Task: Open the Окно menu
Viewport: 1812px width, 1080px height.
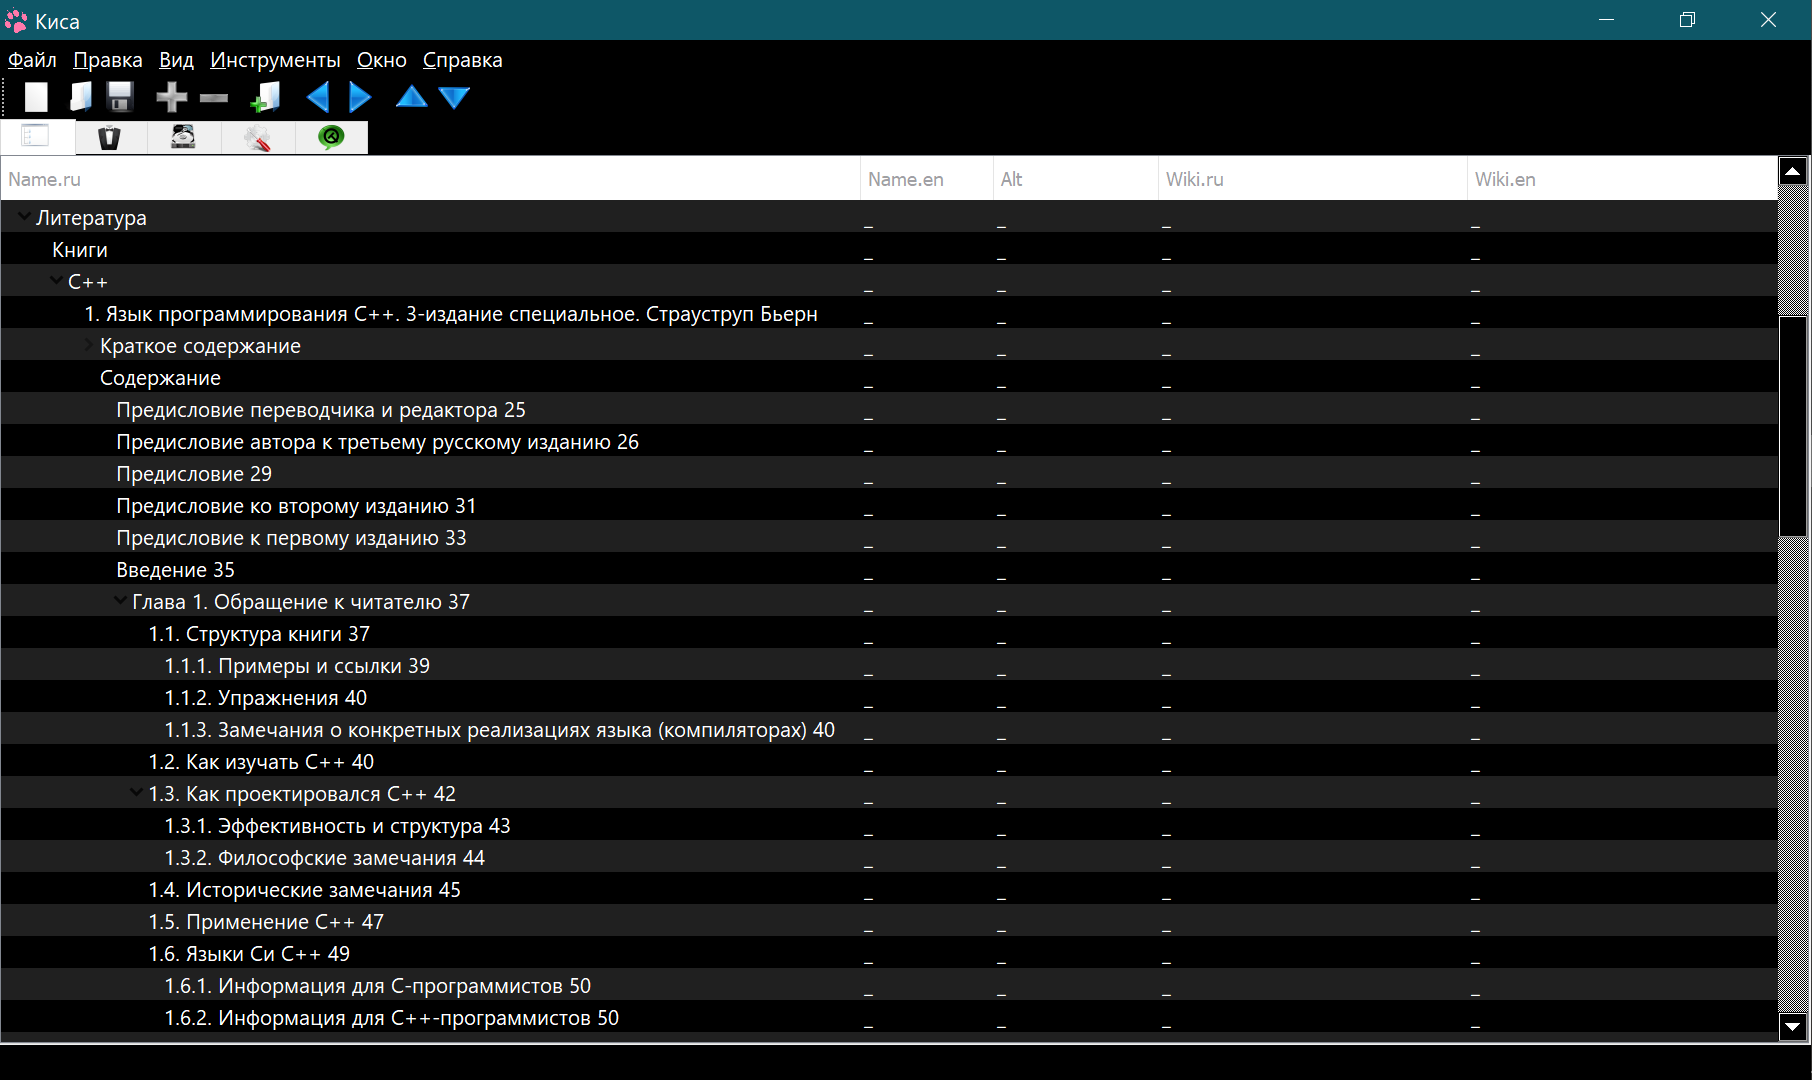Action: point(382,60)
